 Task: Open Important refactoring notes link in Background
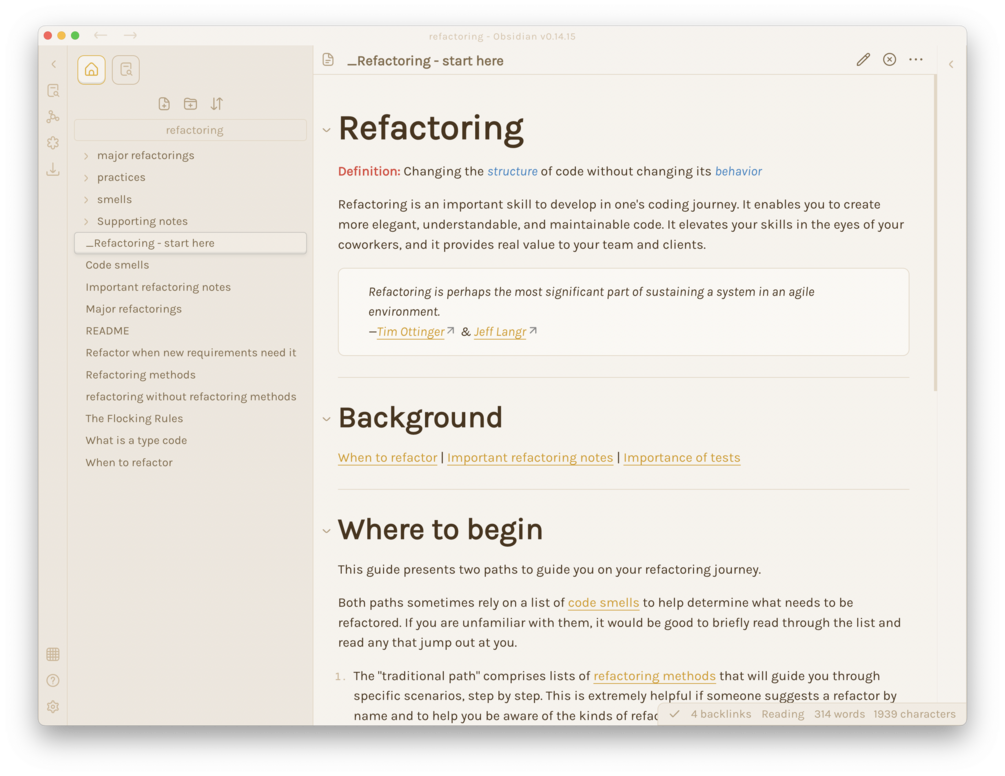[x=530, y=458]
